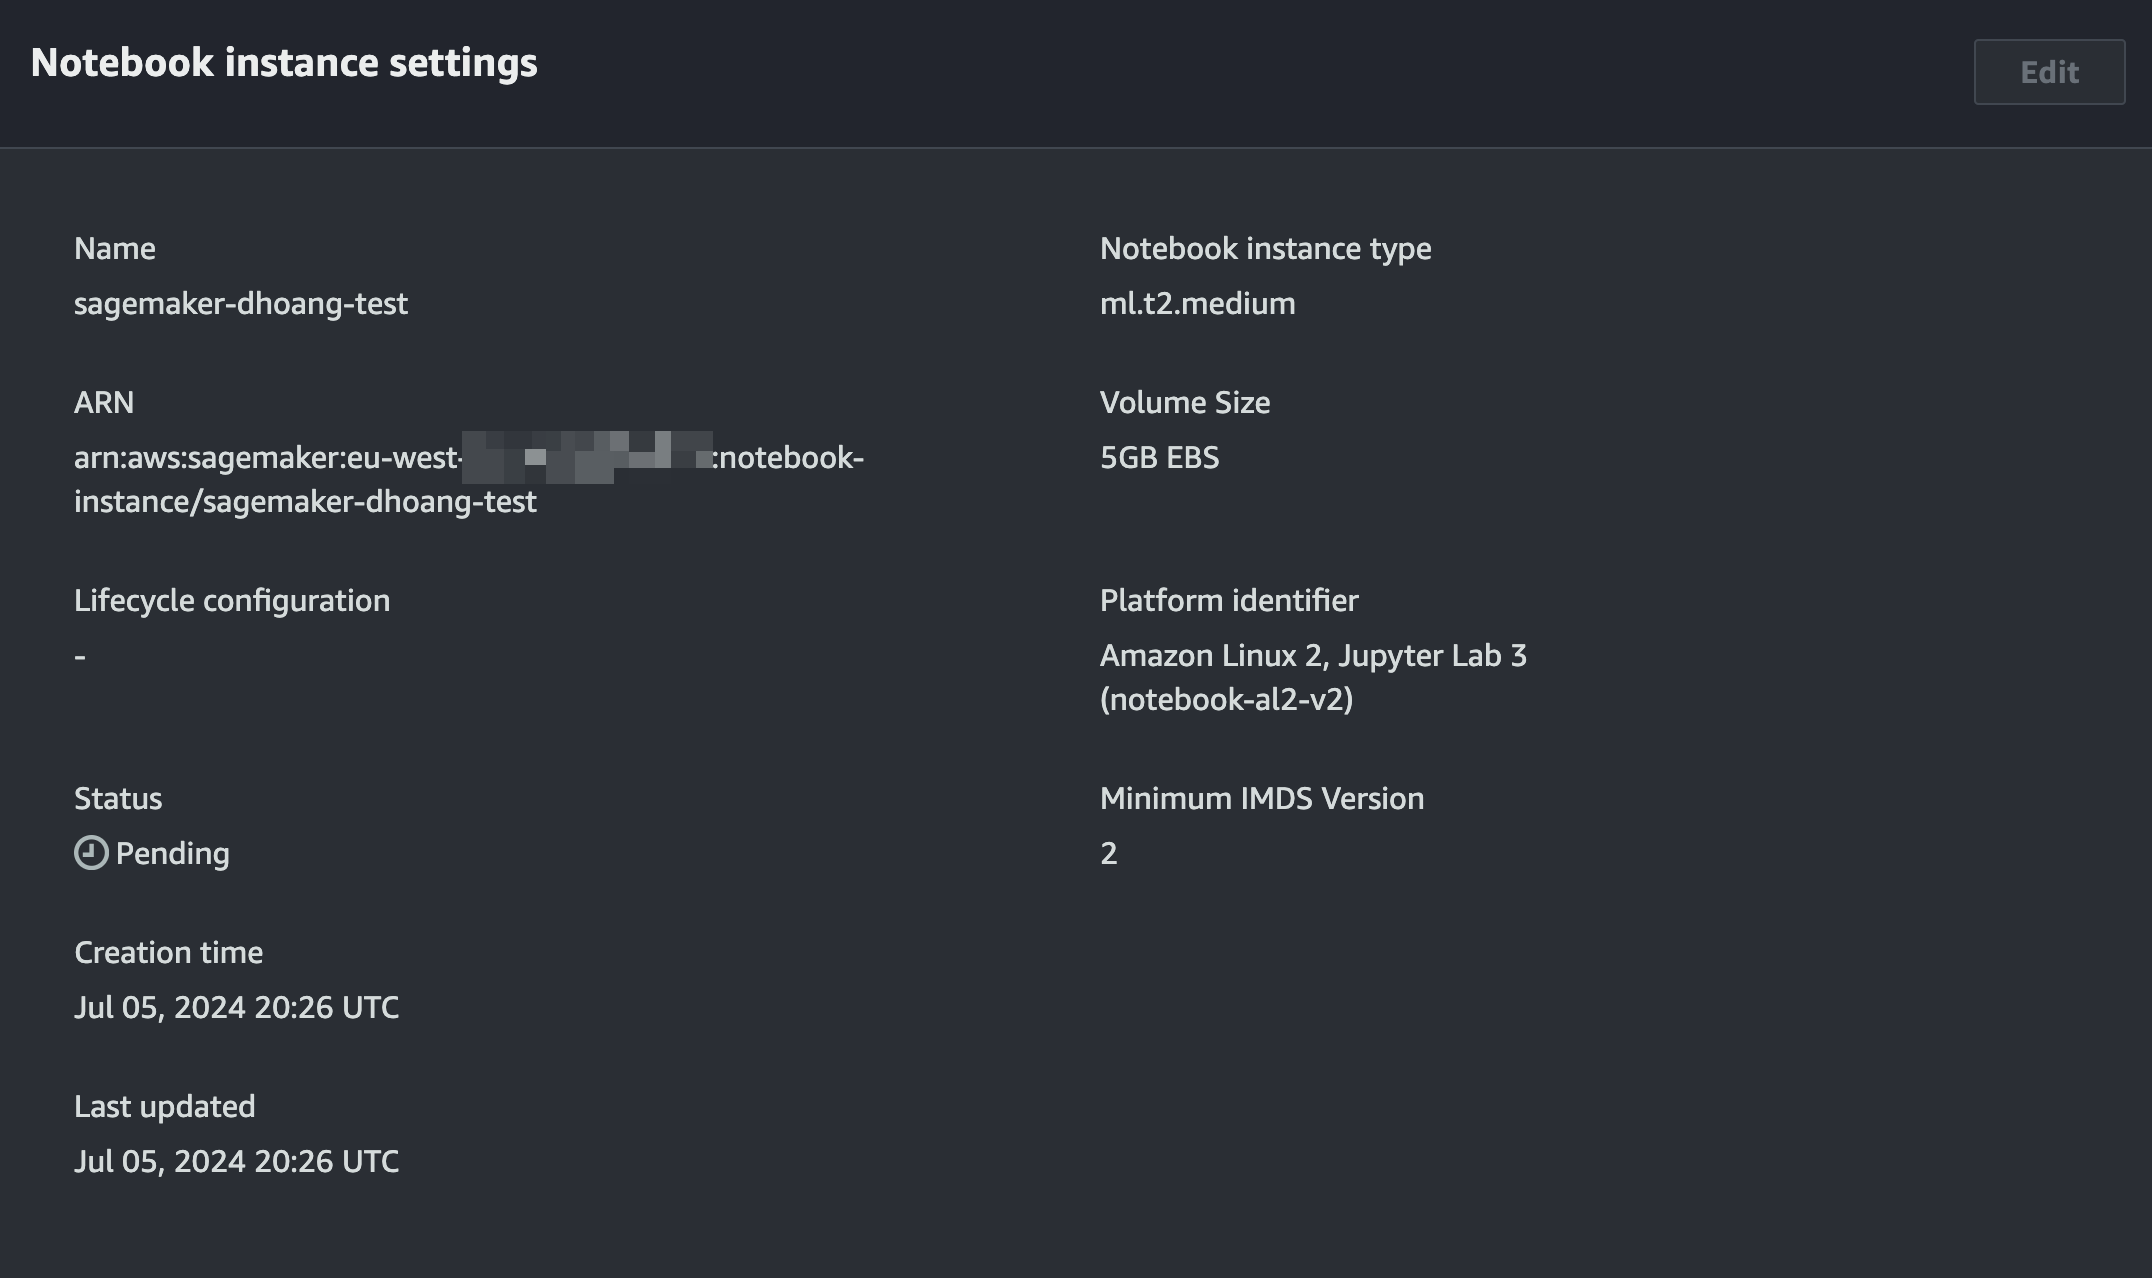Click the Pending status text

172,853
